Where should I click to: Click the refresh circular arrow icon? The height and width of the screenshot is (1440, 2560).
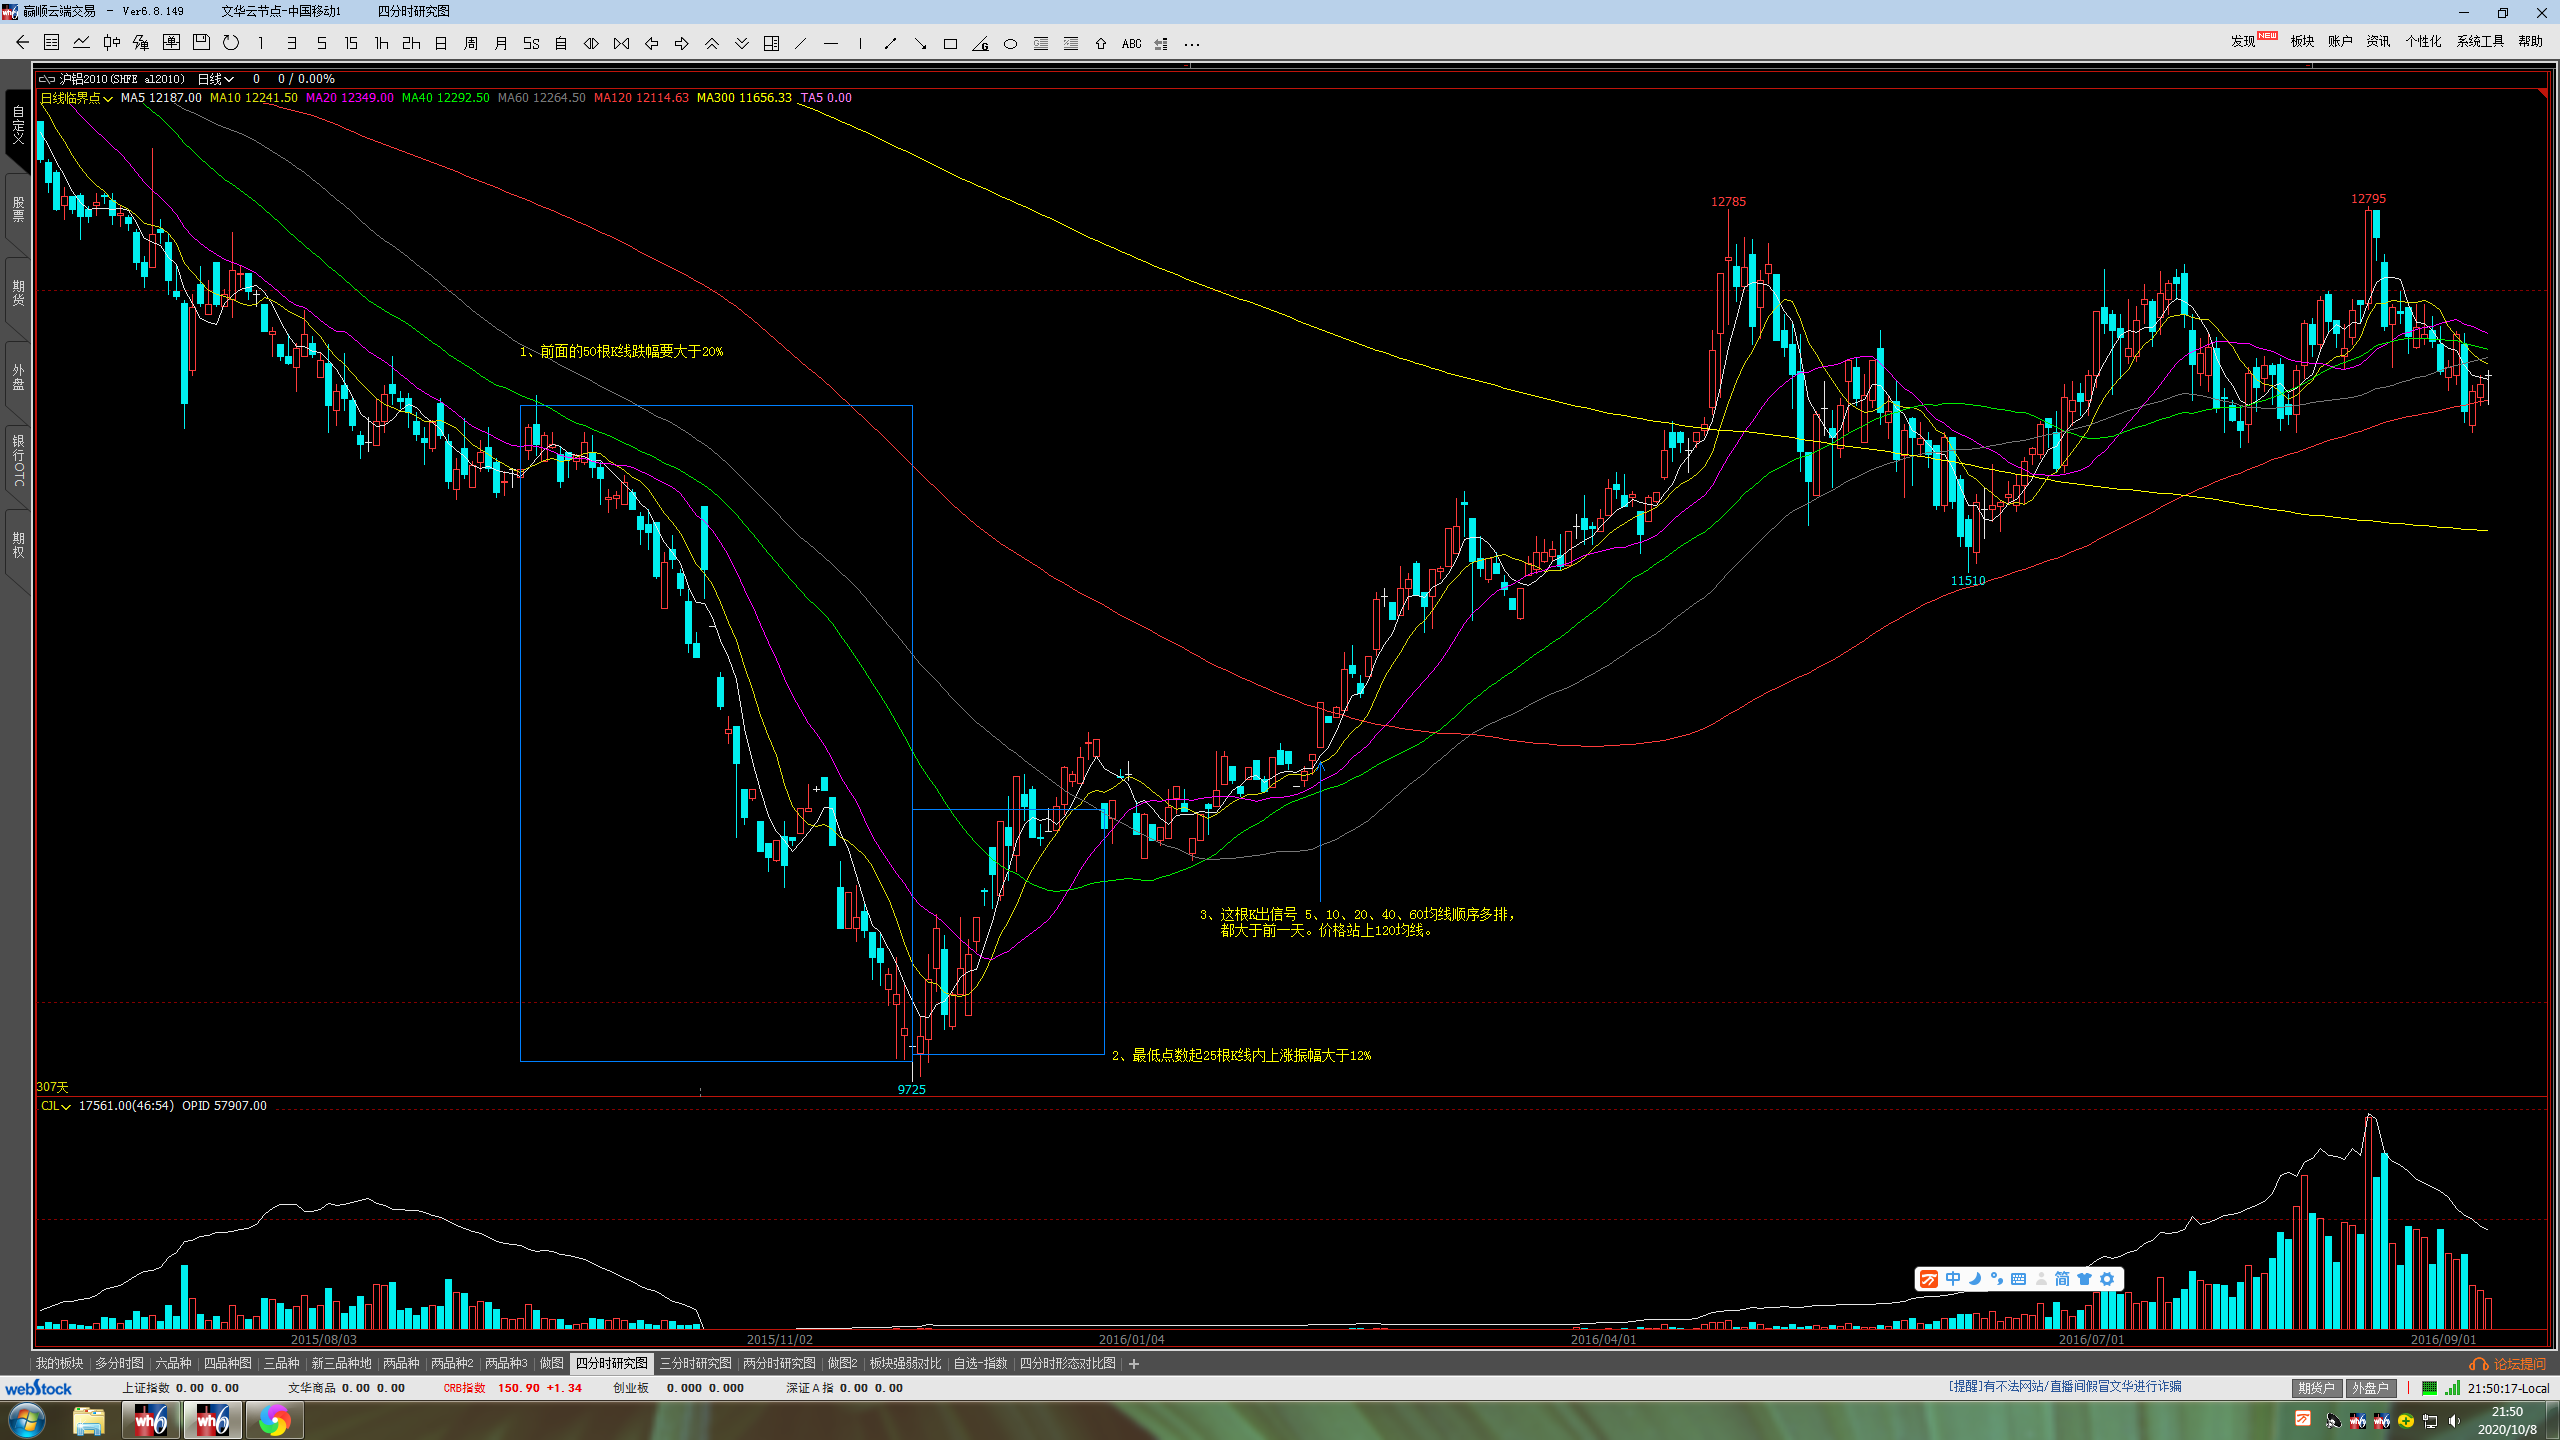click(231, 43)
